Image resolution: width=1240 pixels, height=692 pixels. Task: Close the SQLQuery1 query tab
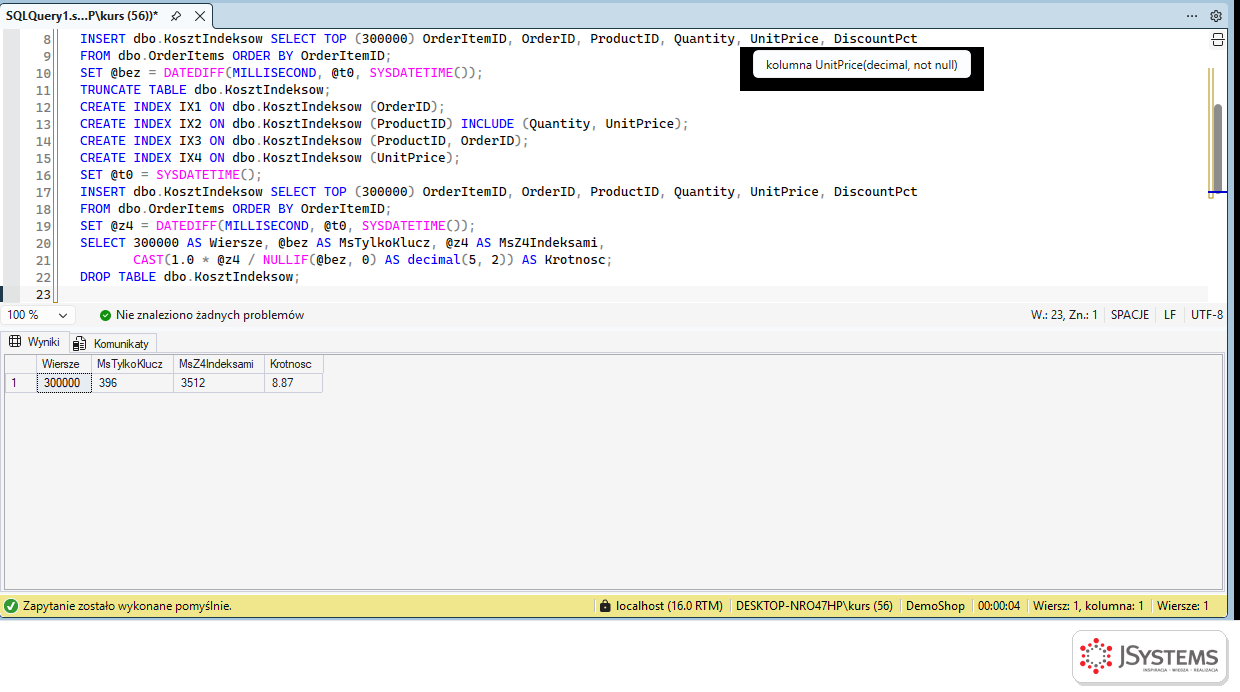(x=200, y=16)
